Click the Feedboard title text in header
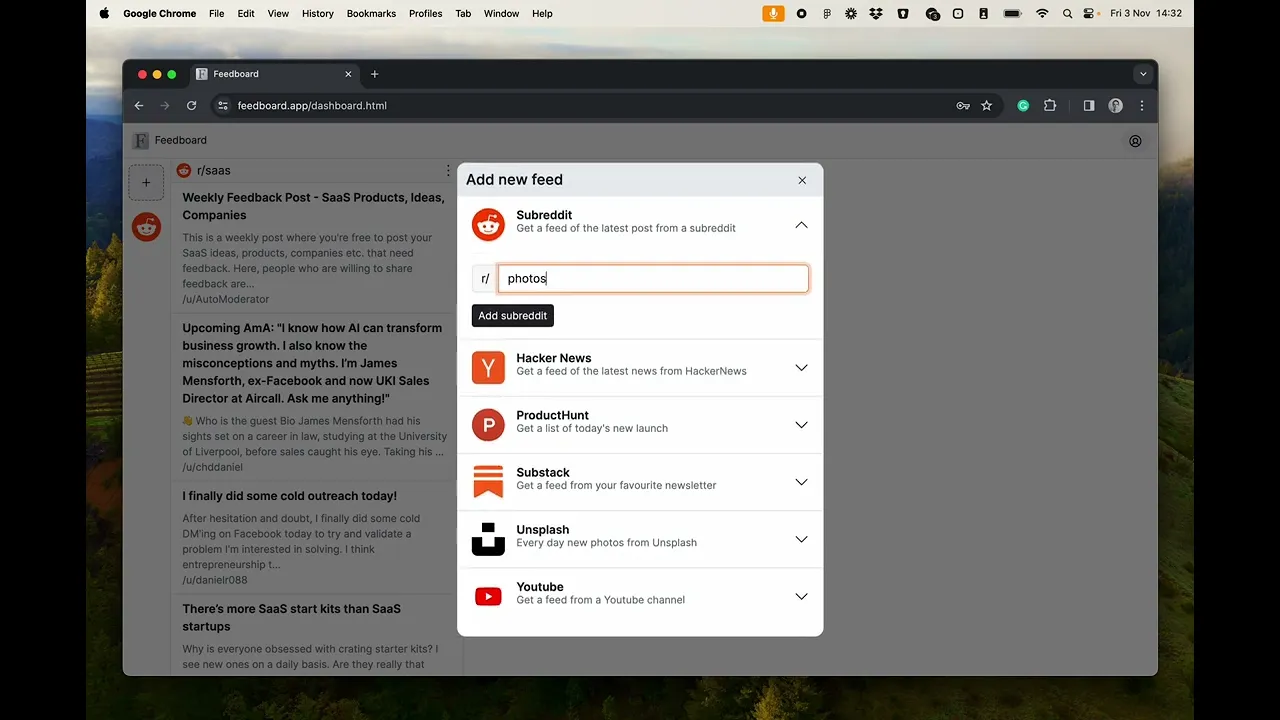Viewport: 1280px width, 720px height. [180, 140]
